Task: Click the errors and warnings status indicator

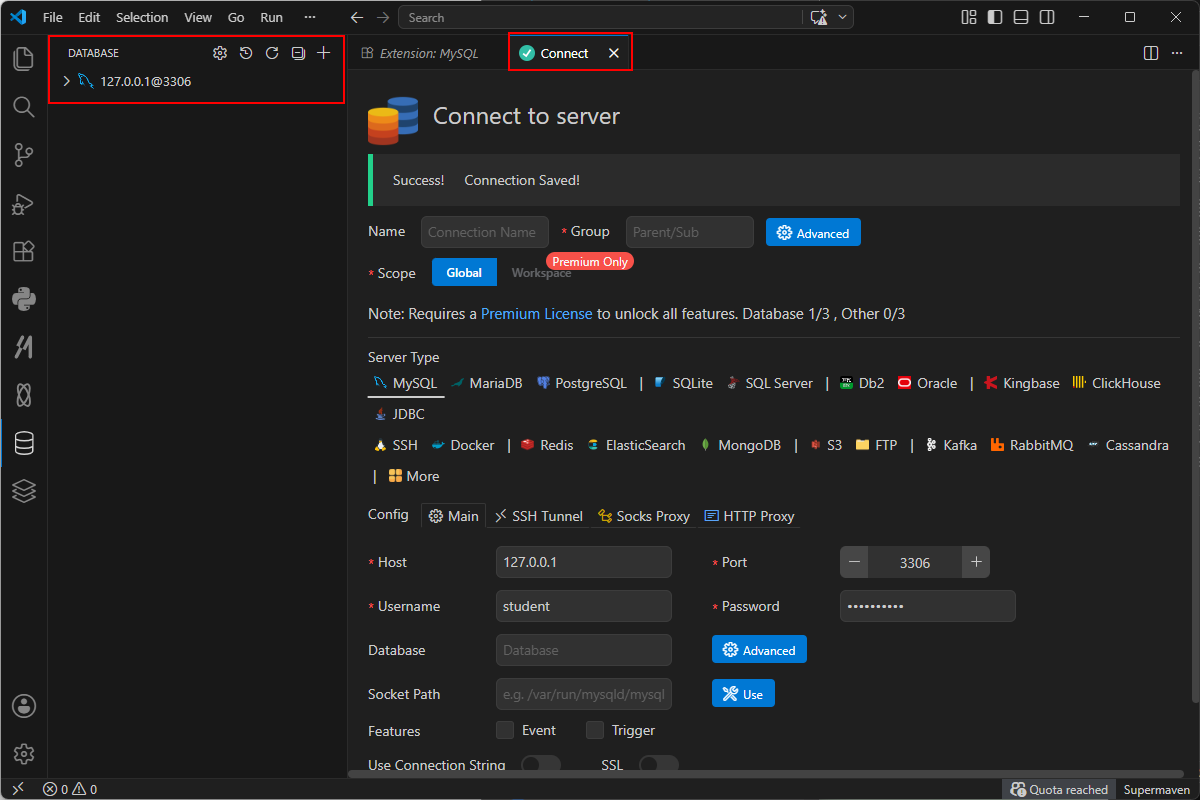Action: coord(70,789)
